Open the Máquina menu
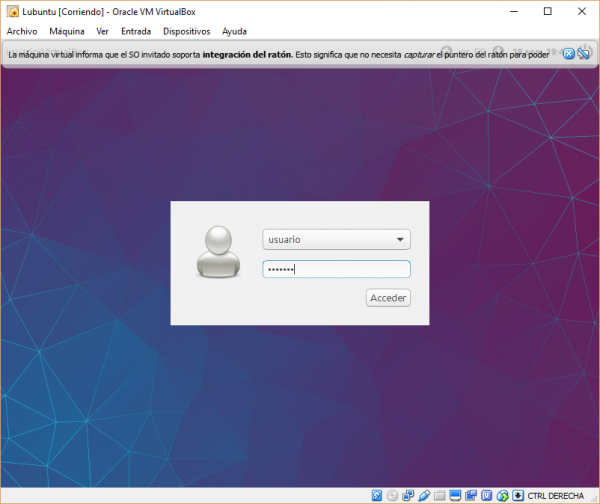Viewport: 600px width, 504px height. 67,31
